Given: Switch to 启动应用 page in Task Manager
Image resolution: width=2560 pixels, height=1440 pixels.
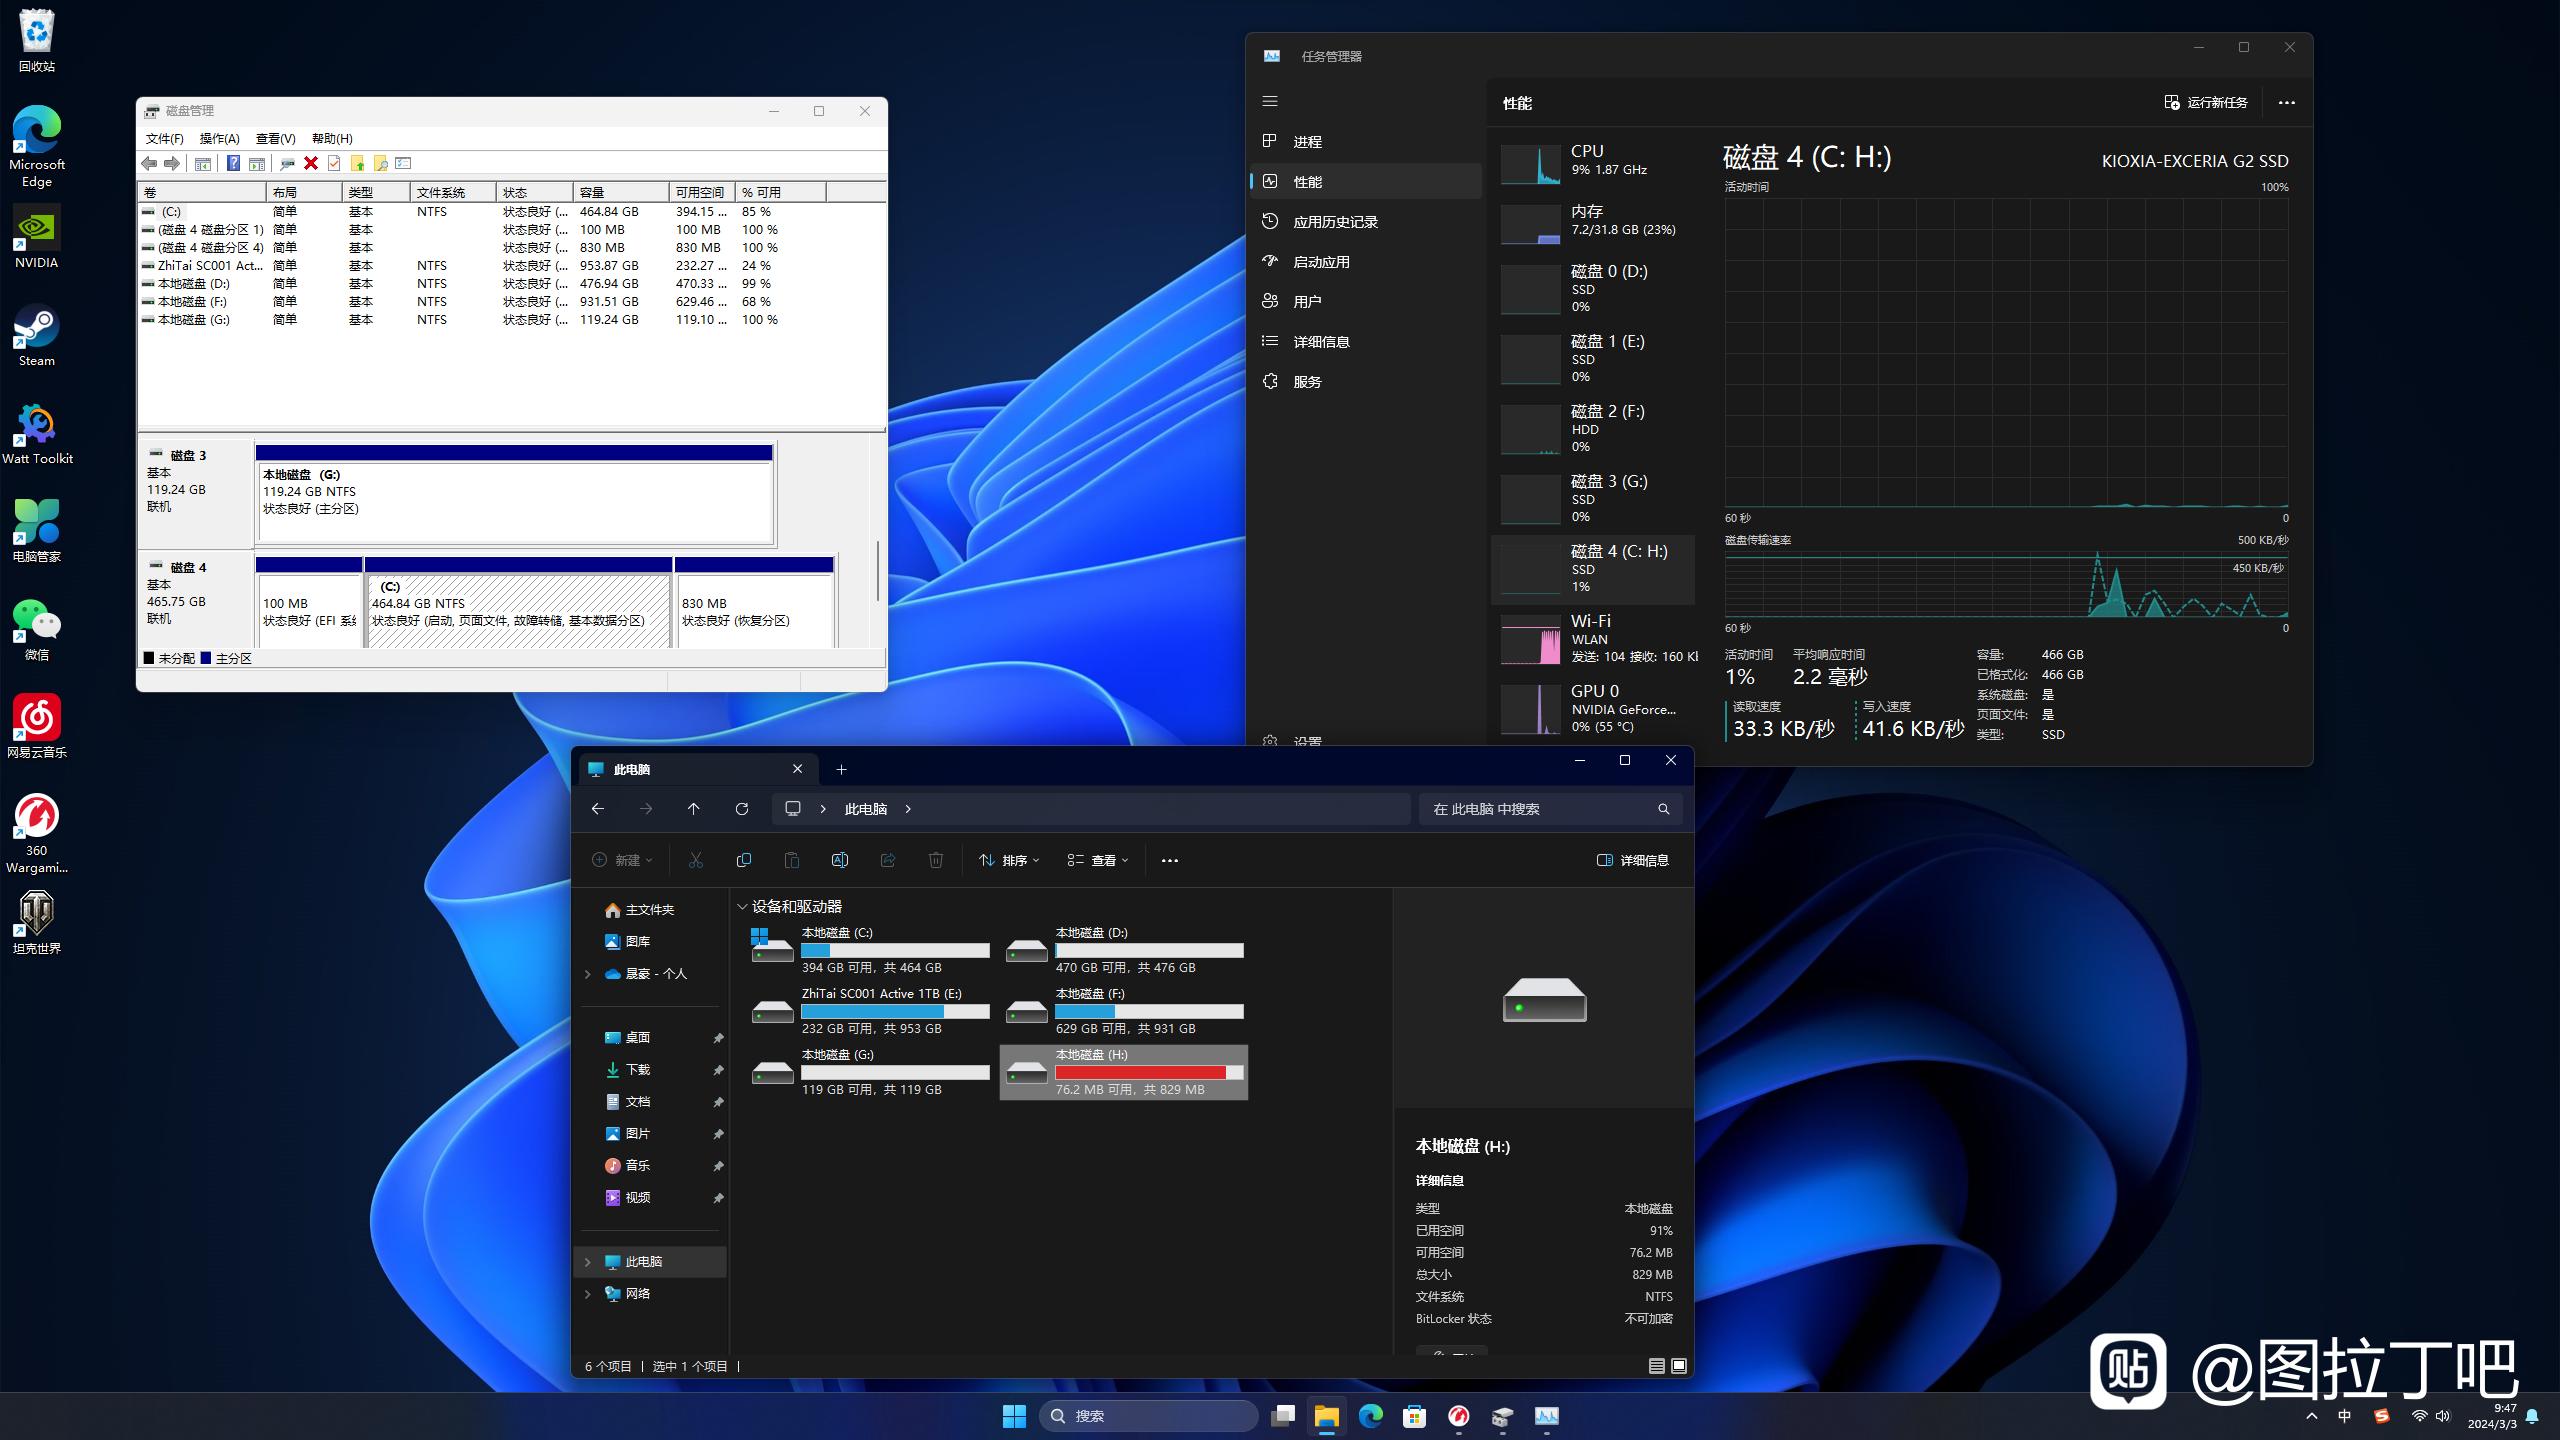Looking at the screenshot, I should 1366,262.
